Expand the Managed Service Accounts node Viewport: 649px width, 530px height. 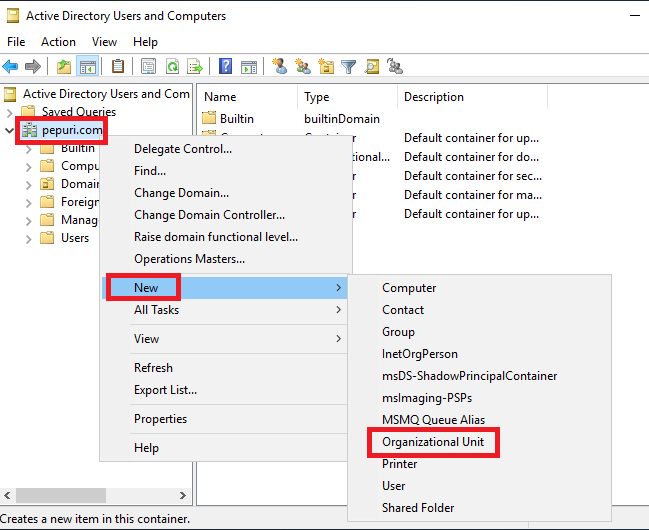point(29,221)
